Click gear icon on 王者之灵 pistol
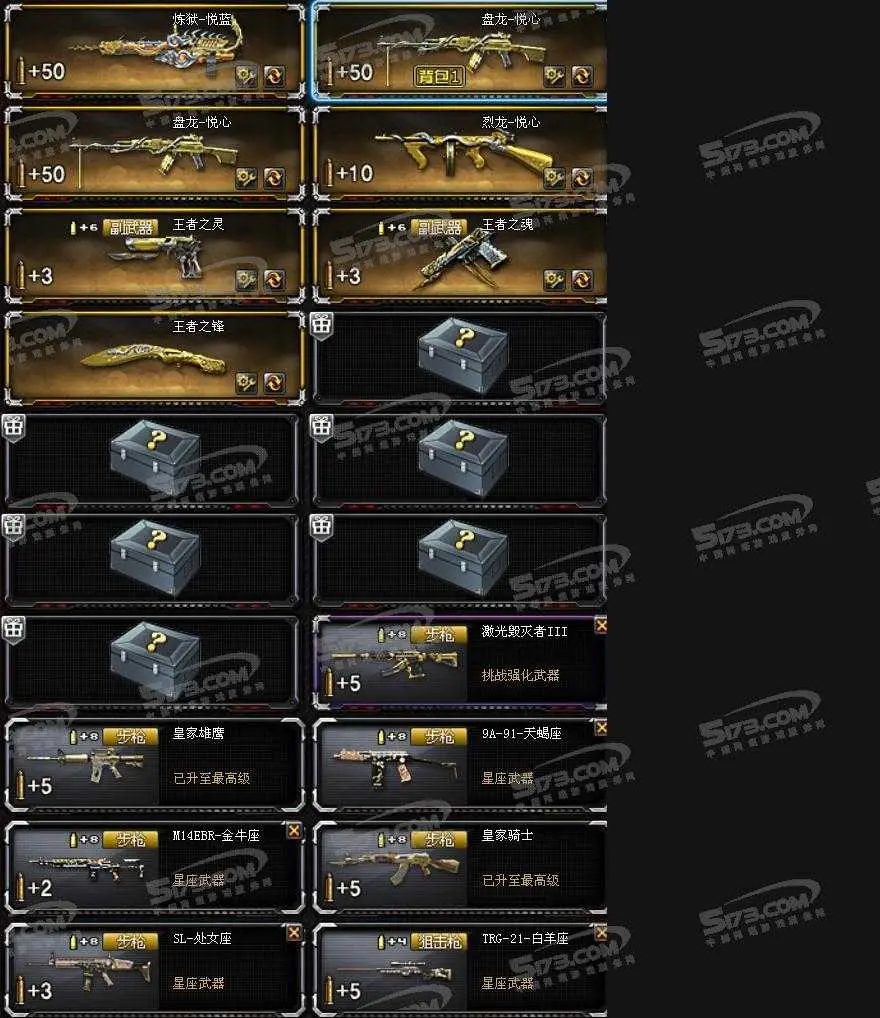 pos(246,280)
